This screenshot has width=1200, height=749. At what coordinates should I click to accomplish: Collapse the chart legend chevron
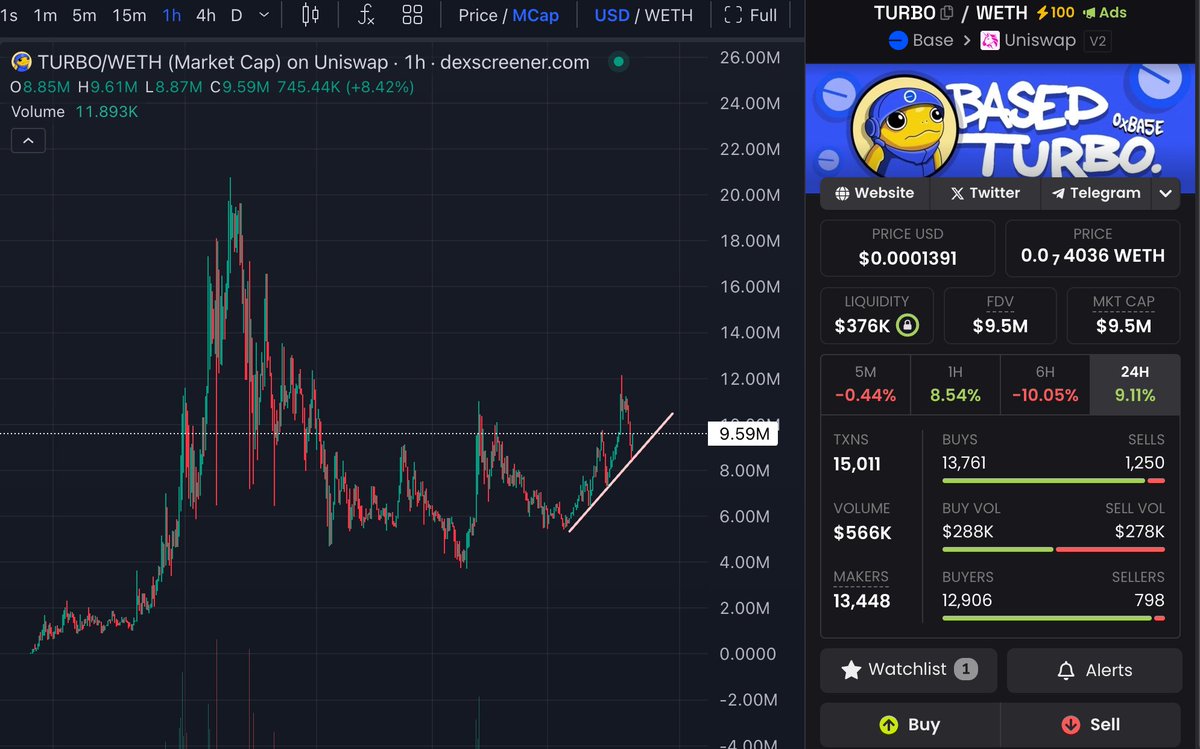pyautogui.click(x=28, y=141)
